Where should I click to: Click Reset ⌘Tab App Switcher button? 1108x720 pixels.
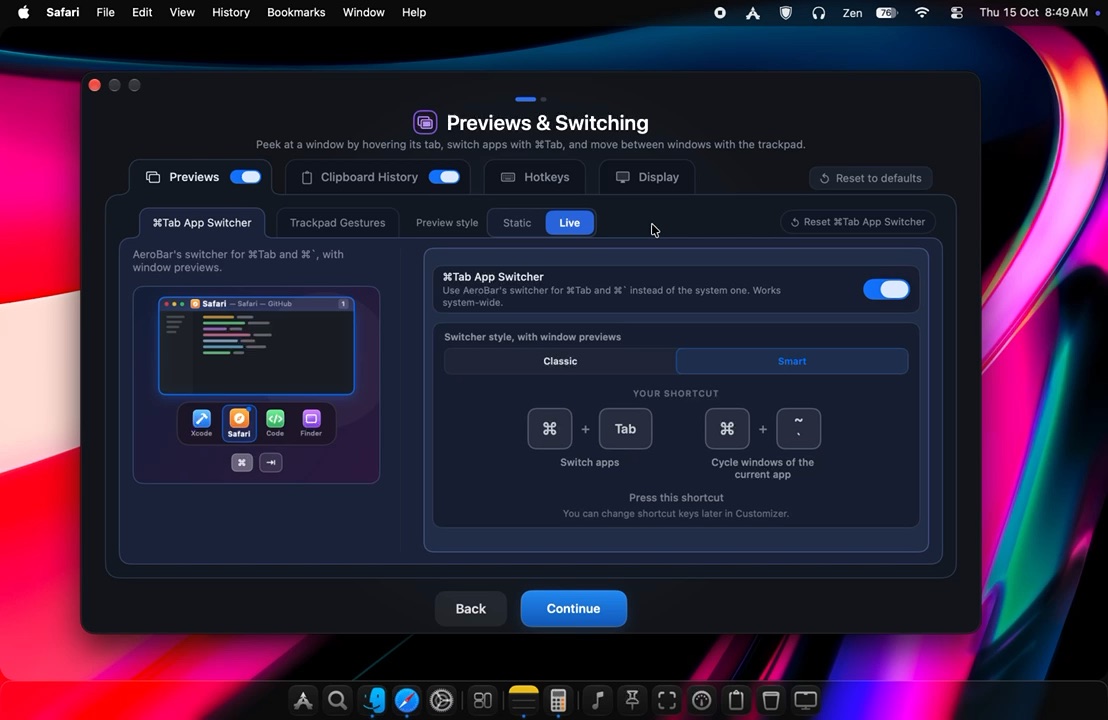point(857,222)
